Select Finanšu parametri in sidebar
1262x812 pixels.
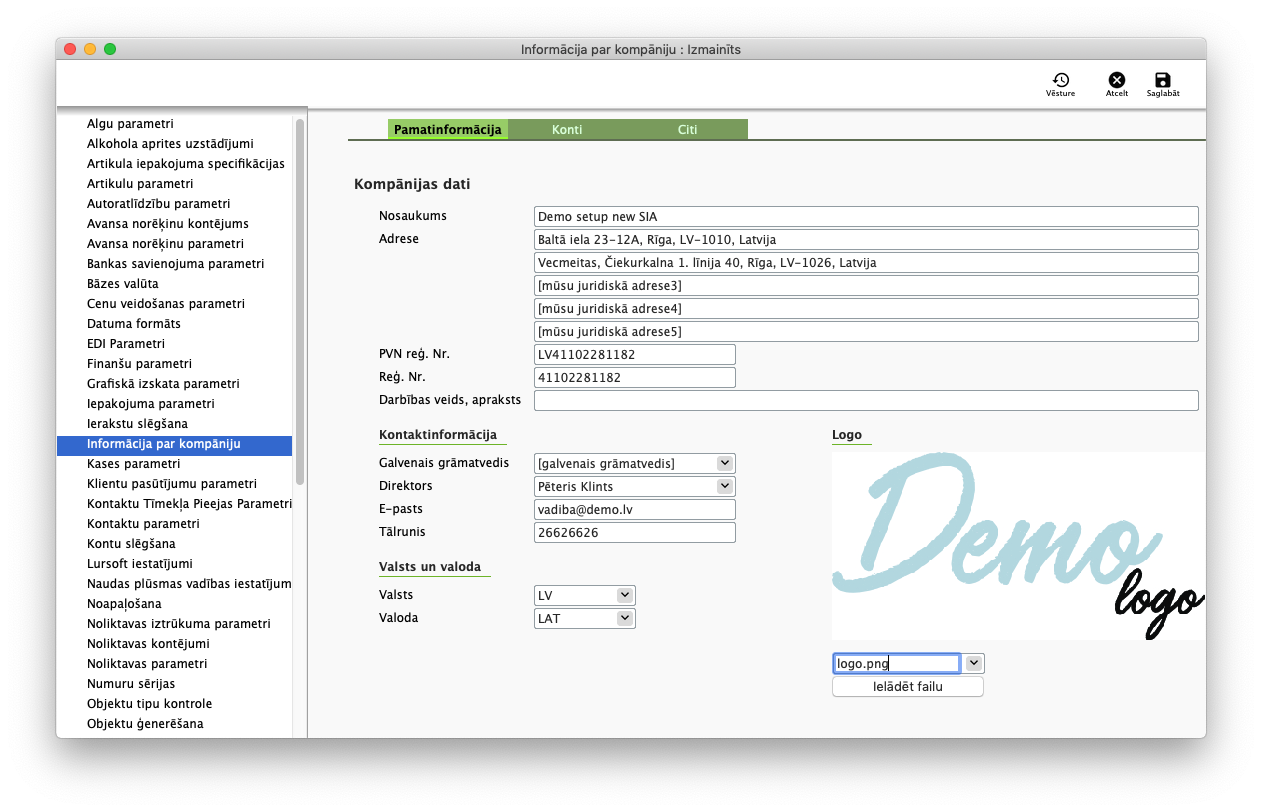(x=139, y=364)
